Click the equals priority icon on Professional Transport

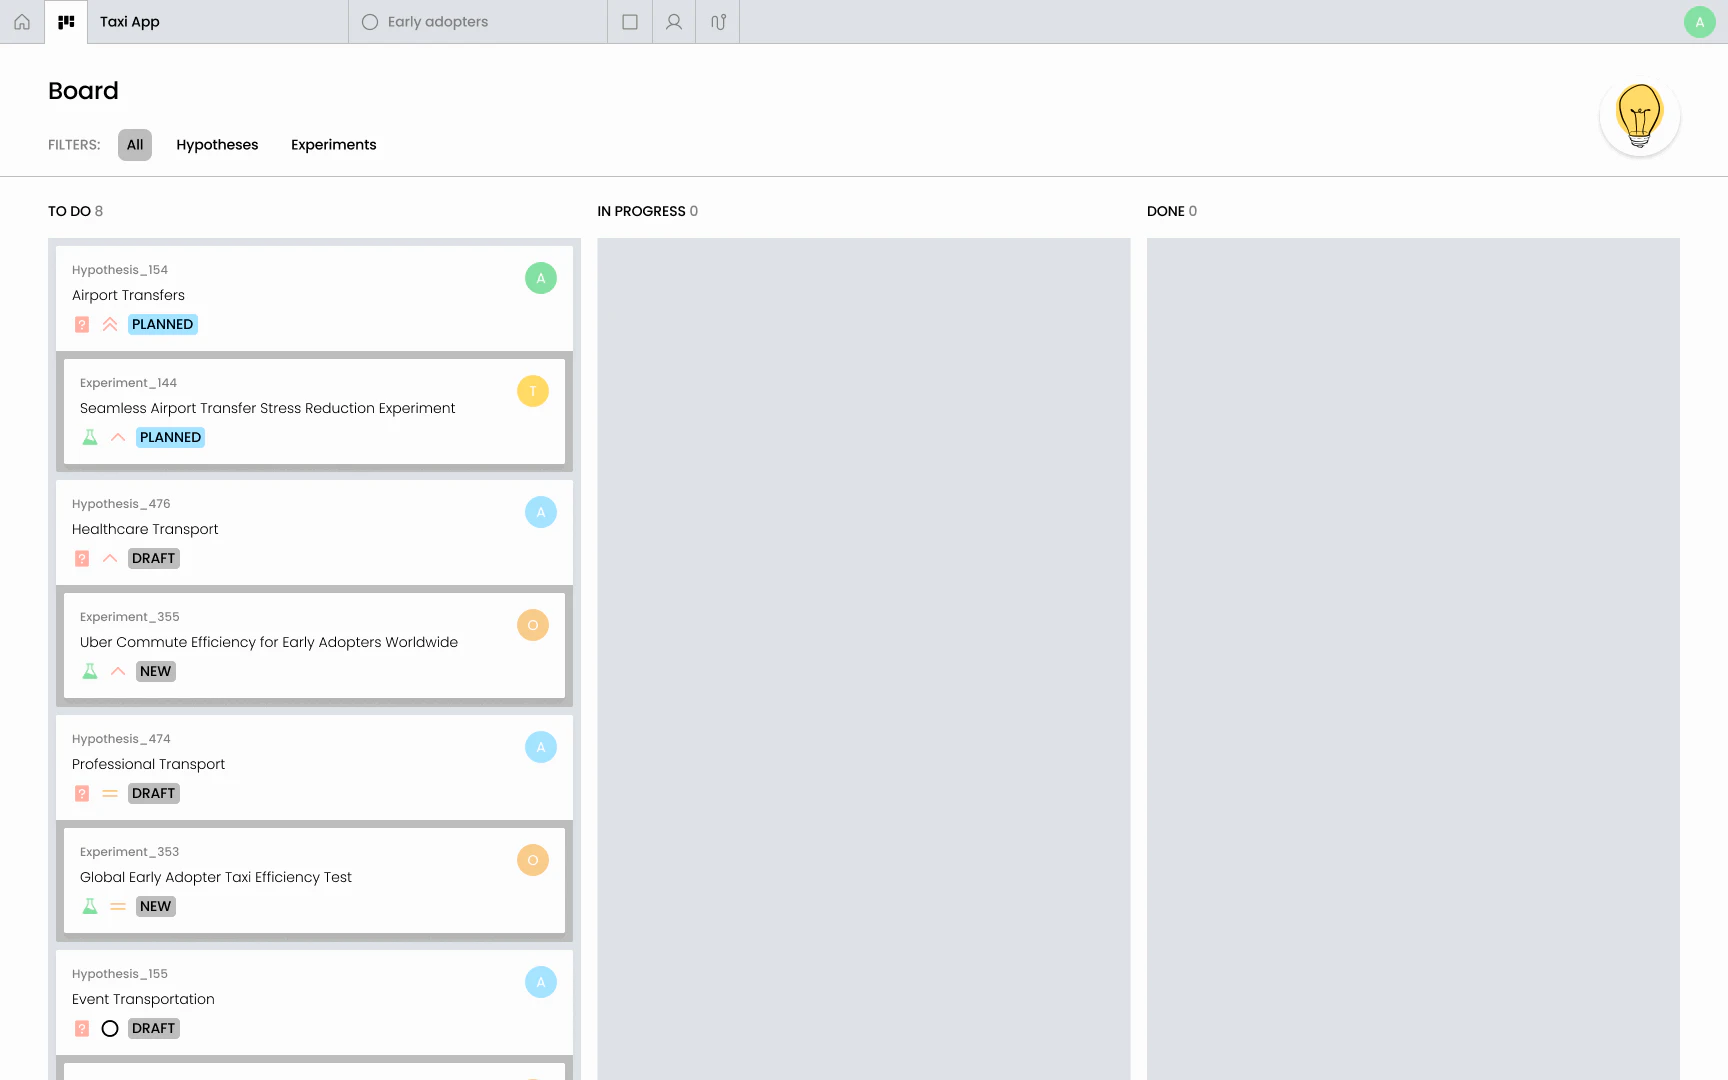[x=110, y=793]
